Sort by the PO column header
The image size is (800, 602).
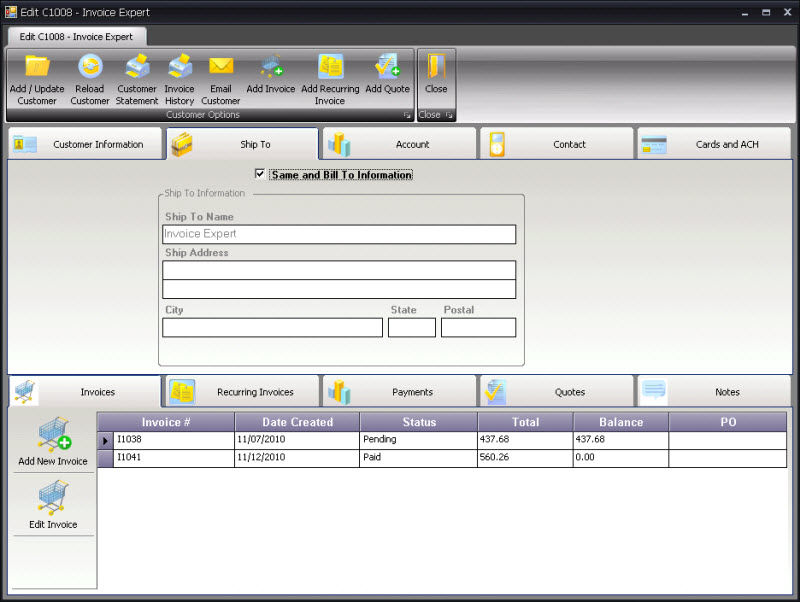[x=728, y=422]
